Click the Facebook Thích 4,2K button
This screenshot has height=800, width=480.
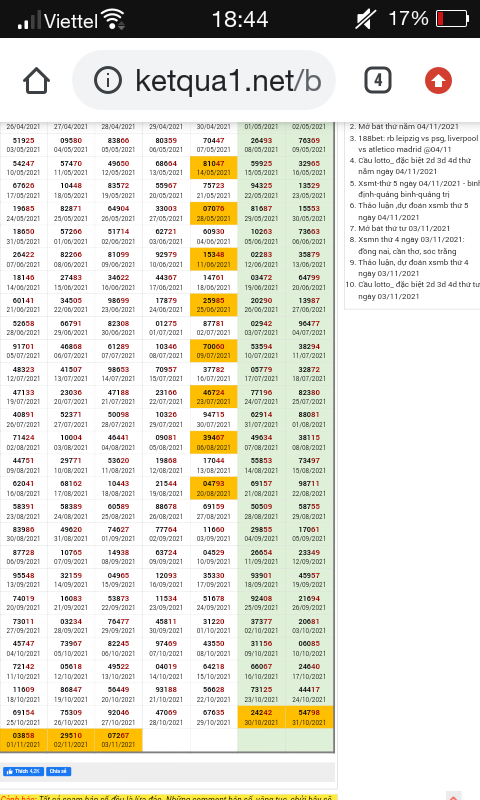point(23,771)
